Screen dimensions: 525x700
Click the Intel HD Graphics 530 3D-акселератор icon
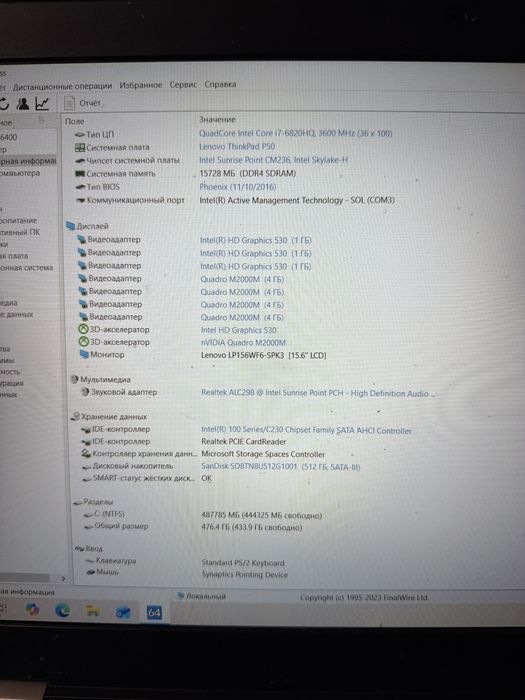point(83,329)
